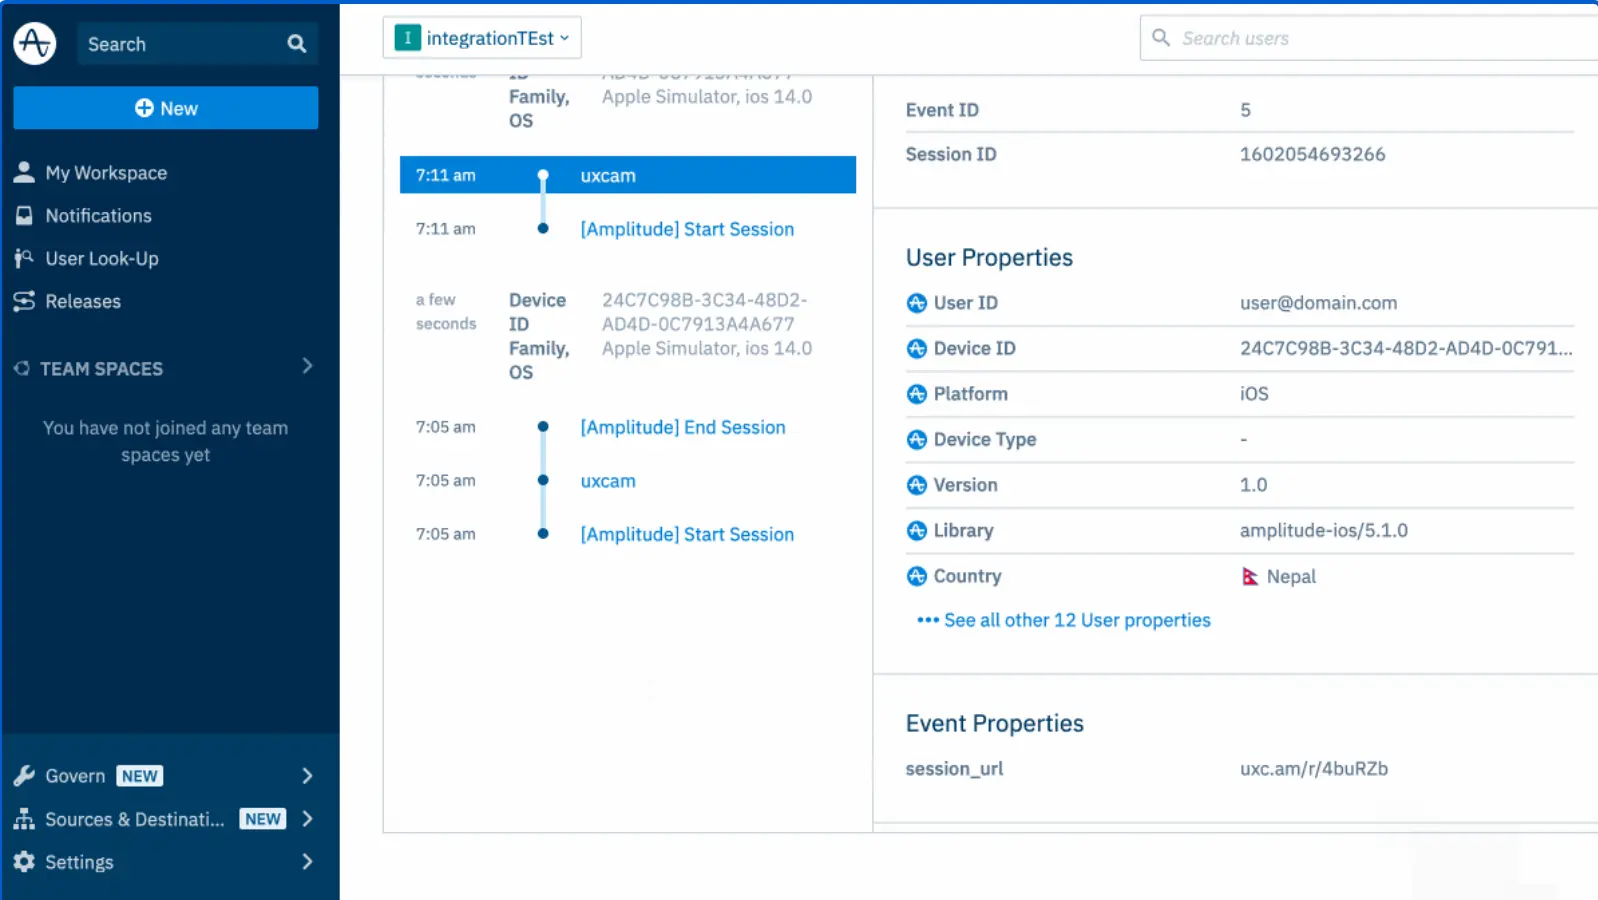
Task: Click the Sources & Destinations hierarchy icon
Action: click(24, 819)
